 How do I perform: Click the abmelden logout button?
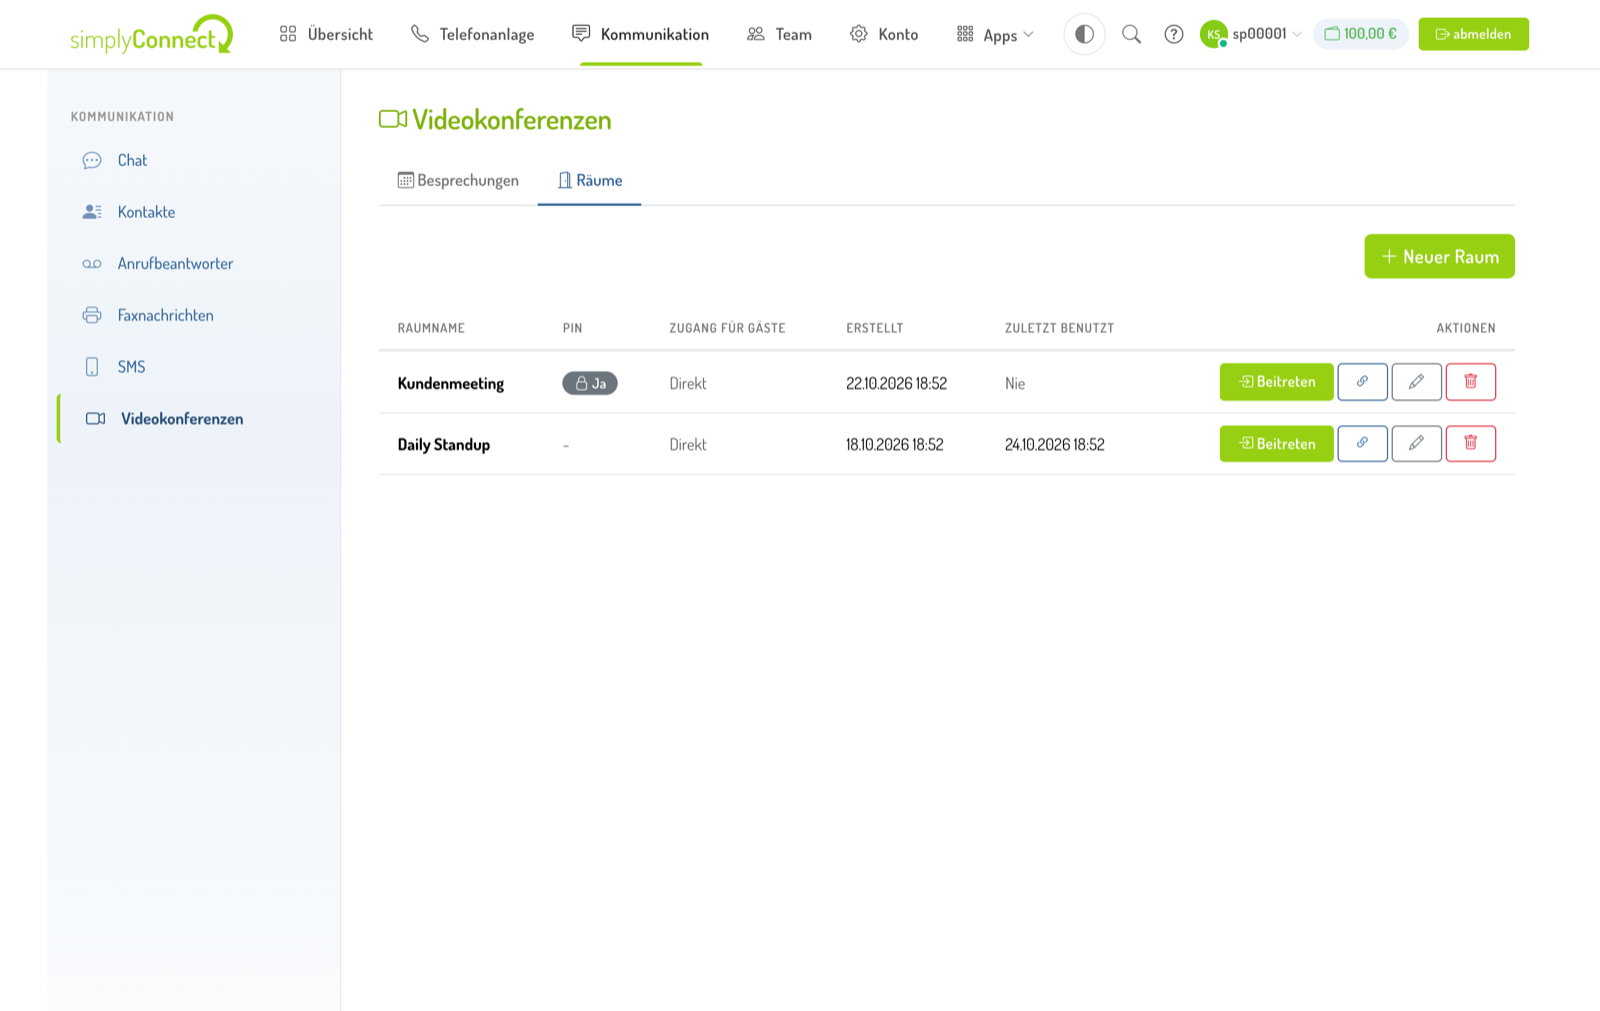coord(1473,34)
